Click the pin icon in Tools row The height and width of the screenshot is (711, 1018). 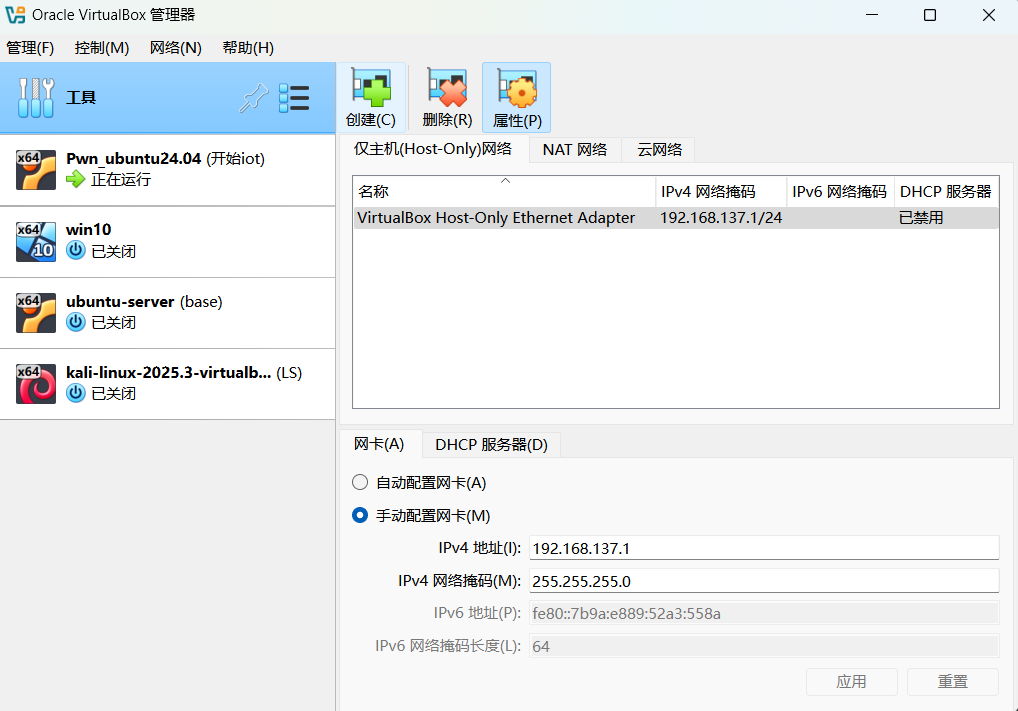254,98
